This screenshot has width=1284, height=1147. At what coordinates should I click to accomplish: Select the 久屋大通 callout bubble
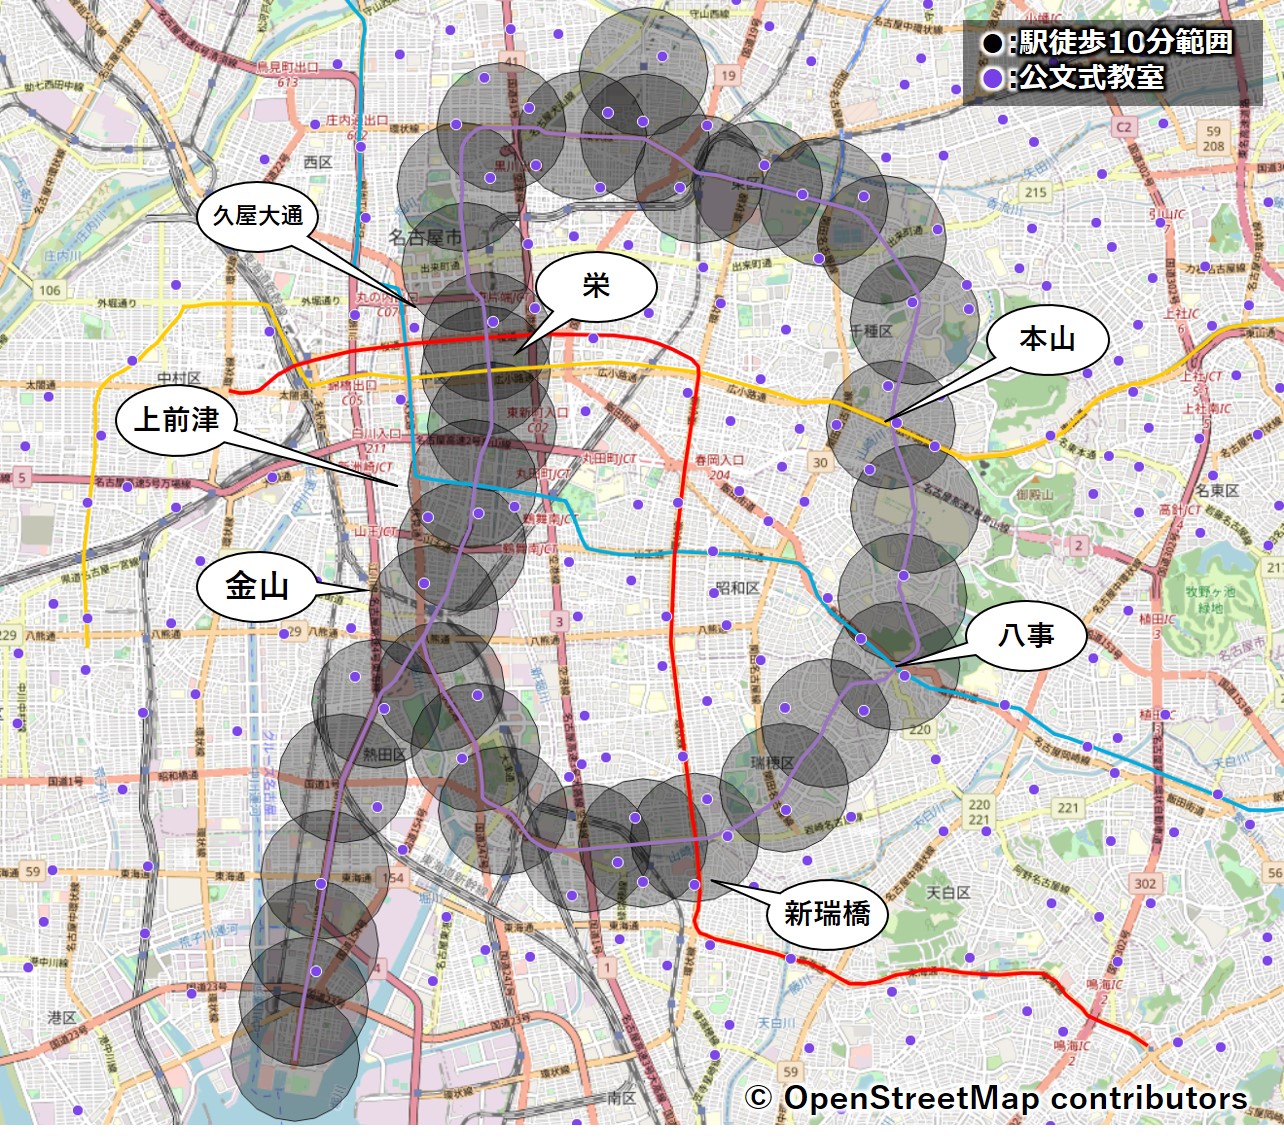click(257, 216)
